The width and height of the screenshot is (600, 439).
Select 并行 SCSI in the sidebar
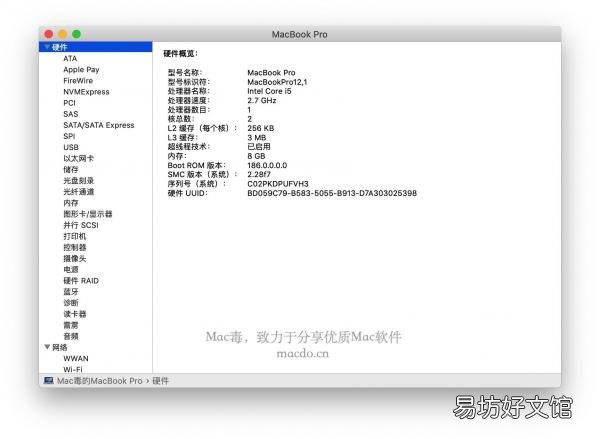81,225
